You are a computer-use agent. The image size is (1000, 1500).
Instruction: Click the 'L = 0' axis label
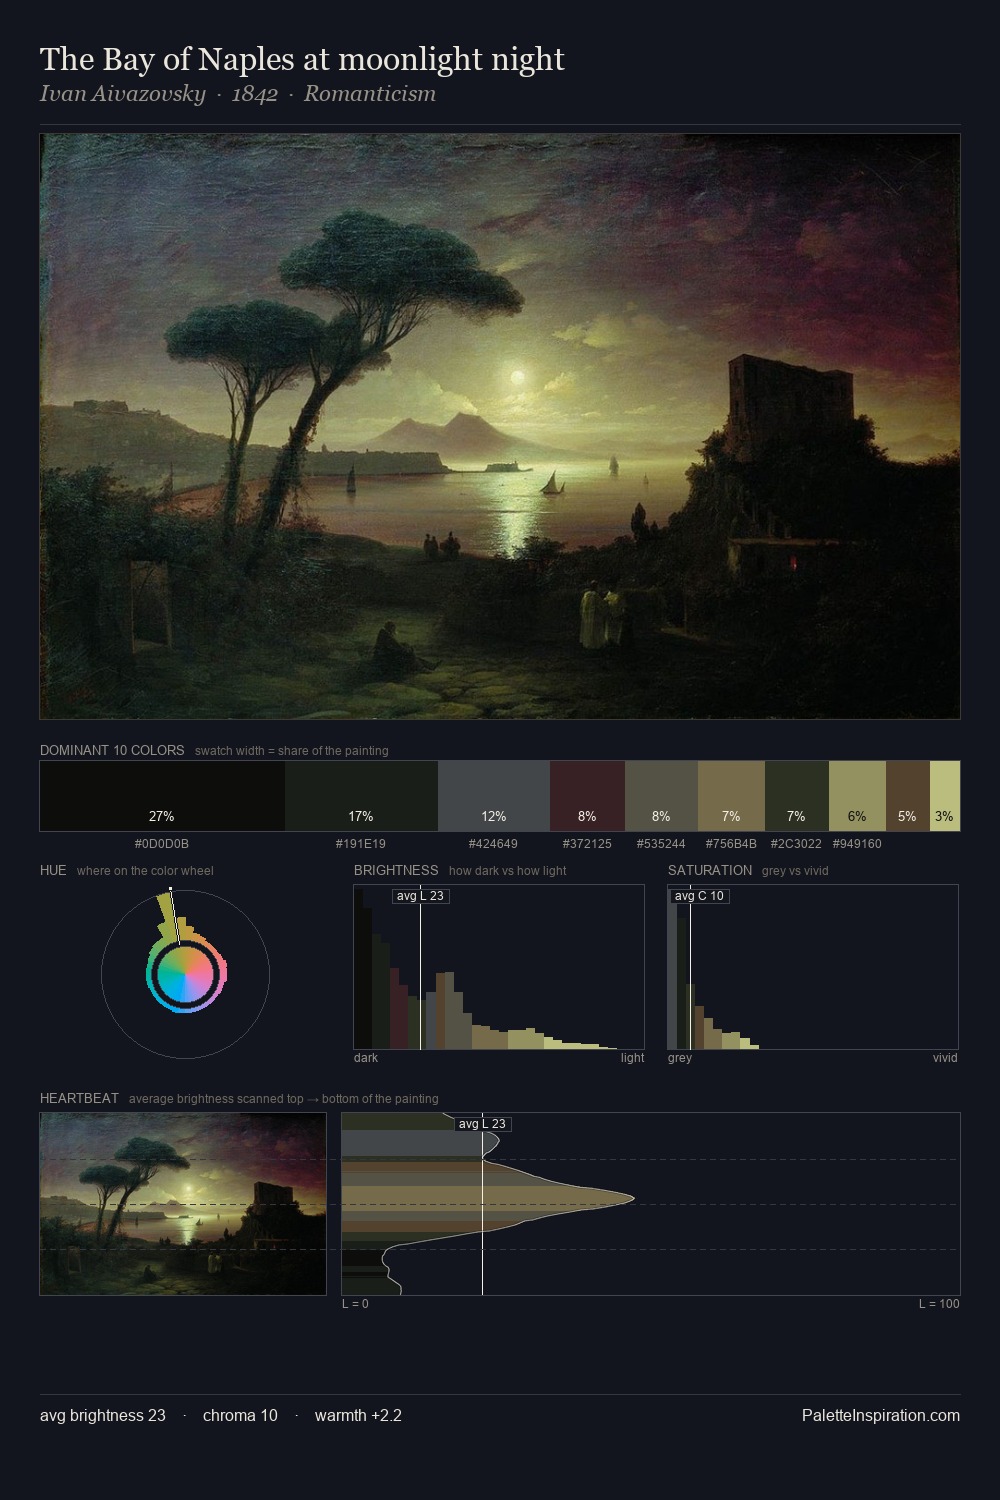[x=355, y=1304]
